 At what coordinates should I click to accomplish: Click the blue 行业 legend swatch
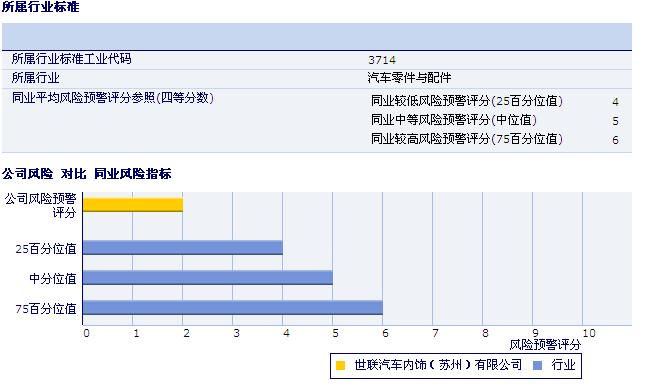click(x=537, y=365)
